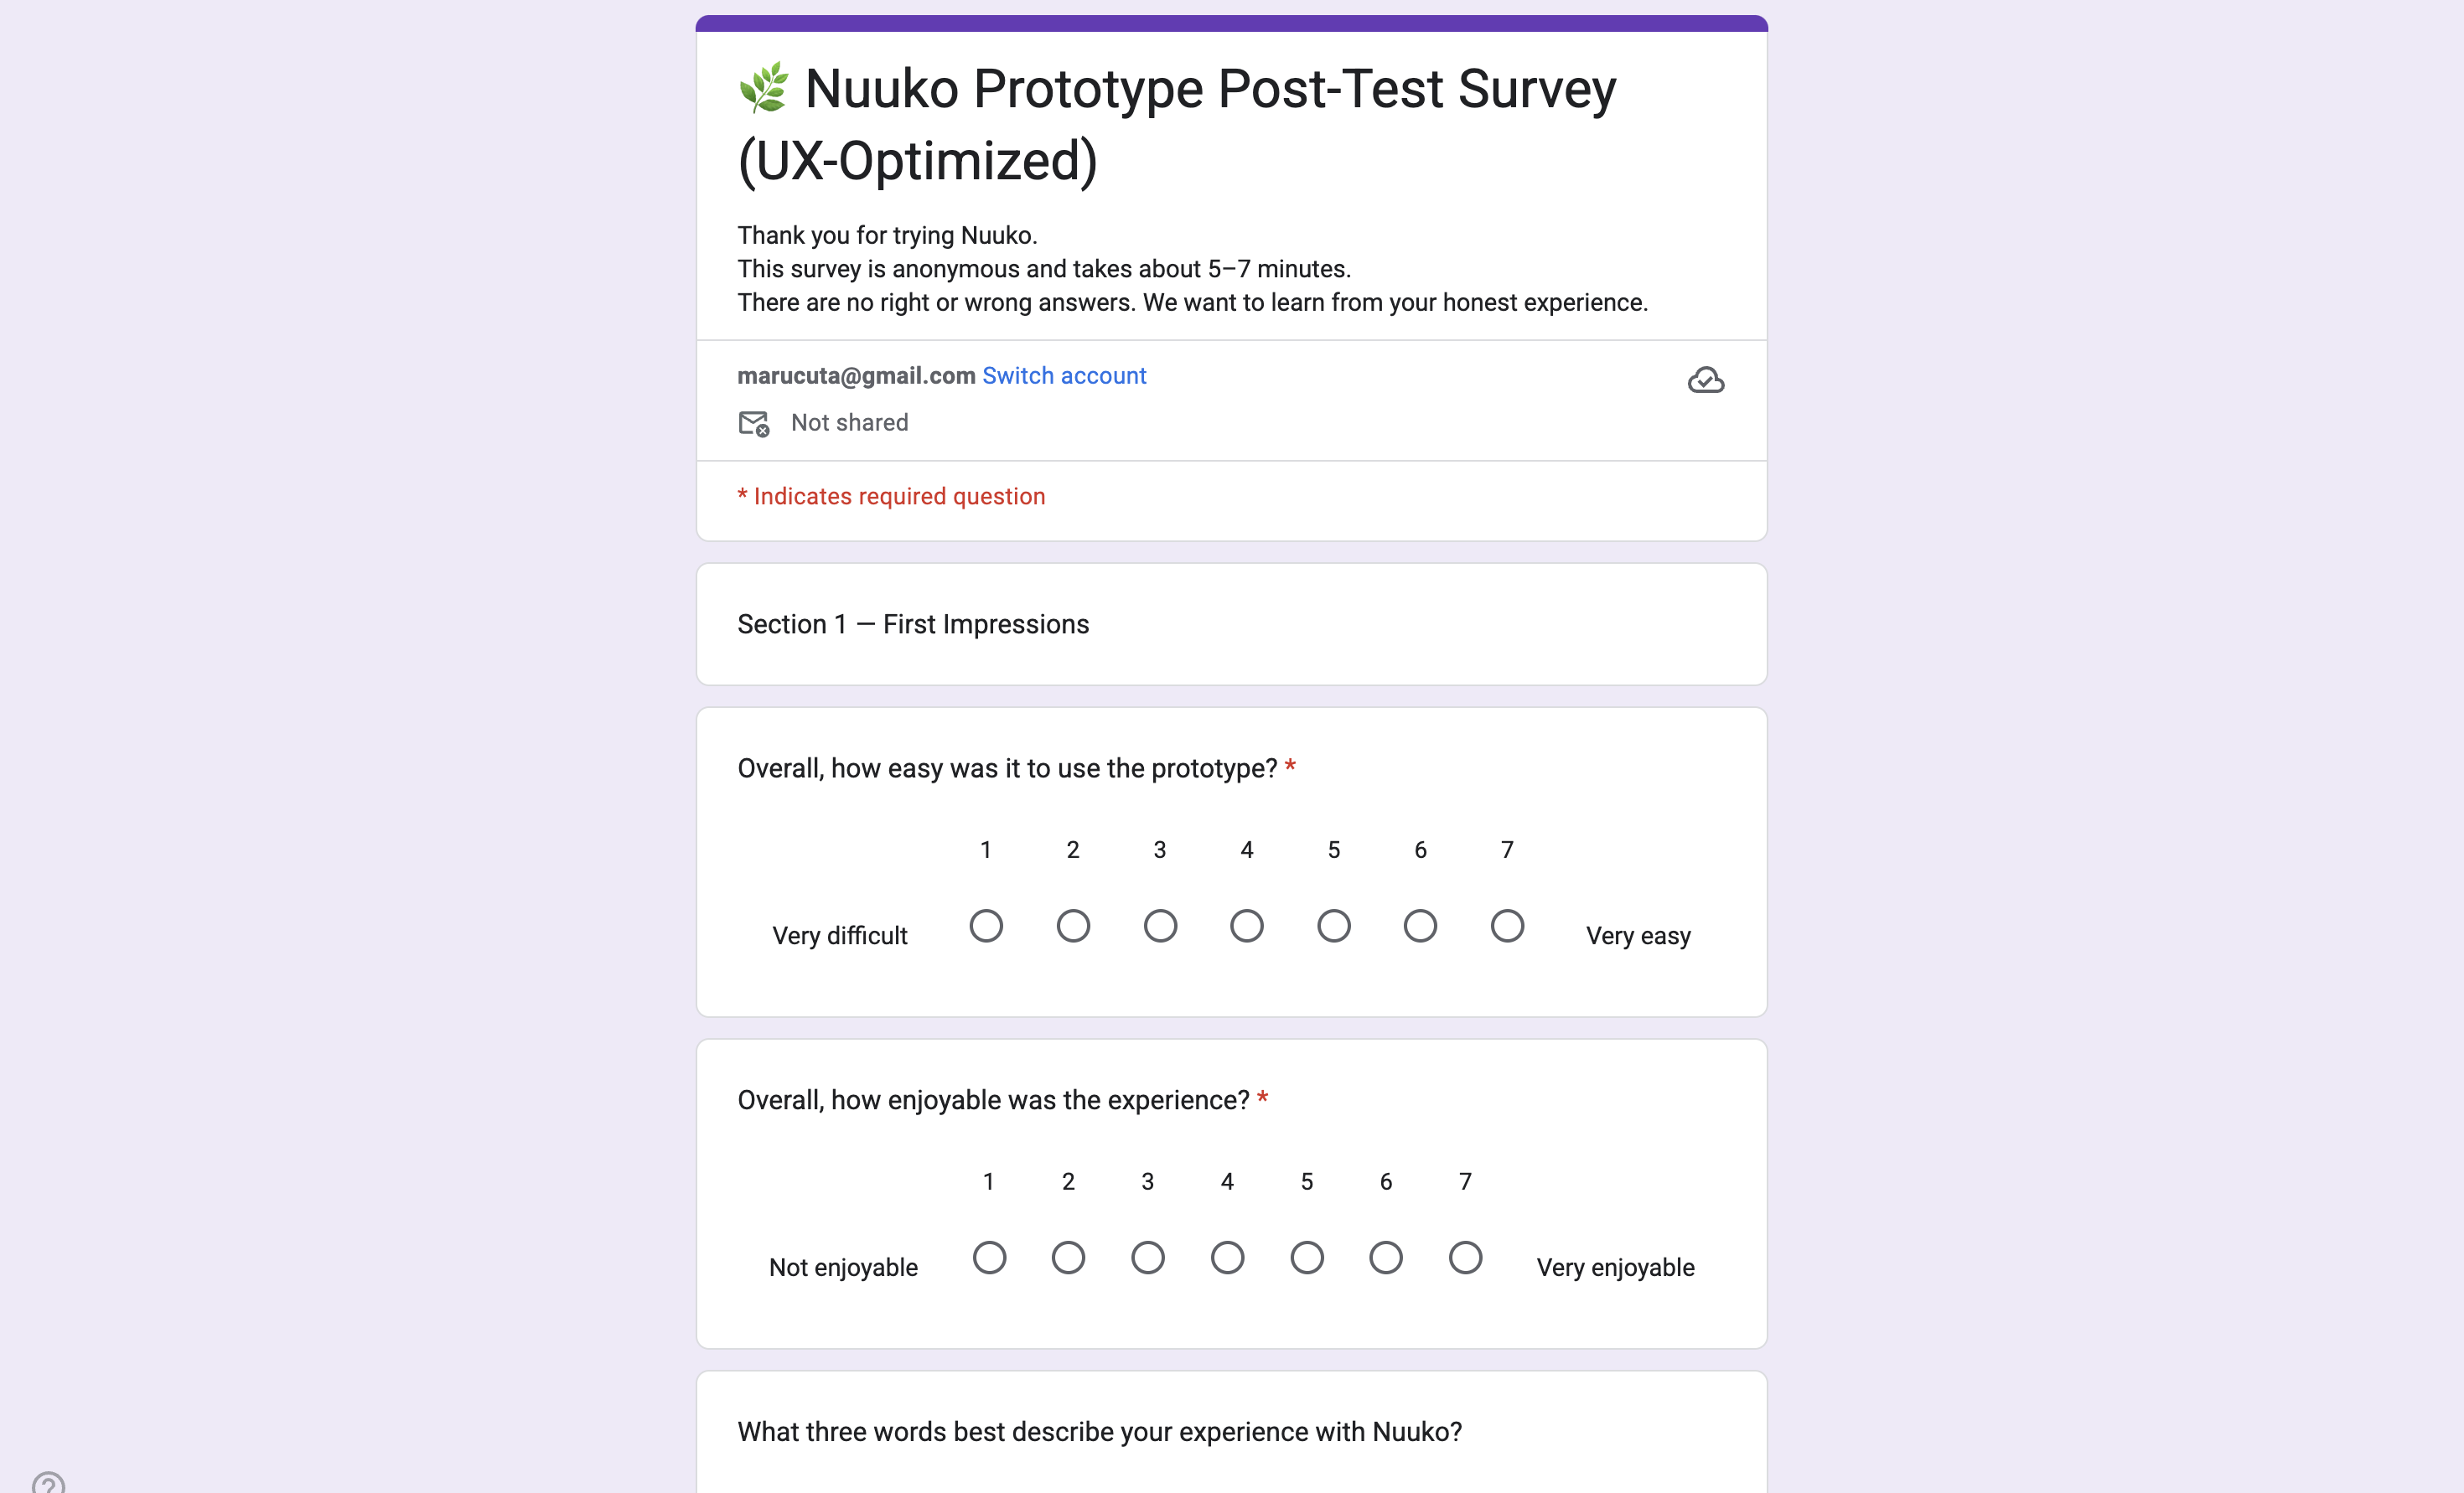Choose 7 "Very enjoyable" on the enjoyment question
This screenshot has width=2464, height=1493.
click(x=1465, y=1257)
